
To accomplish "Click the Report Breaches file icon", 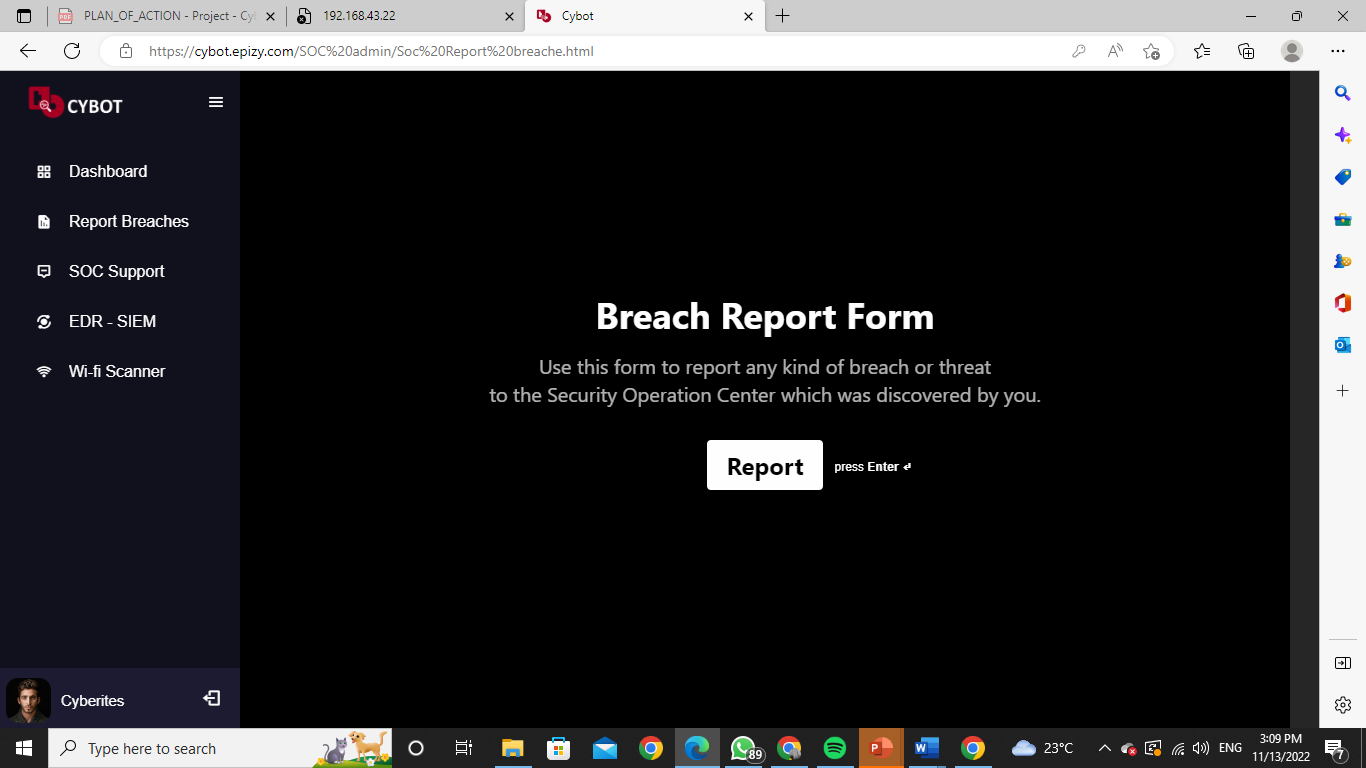I will [x=44, y=222].
